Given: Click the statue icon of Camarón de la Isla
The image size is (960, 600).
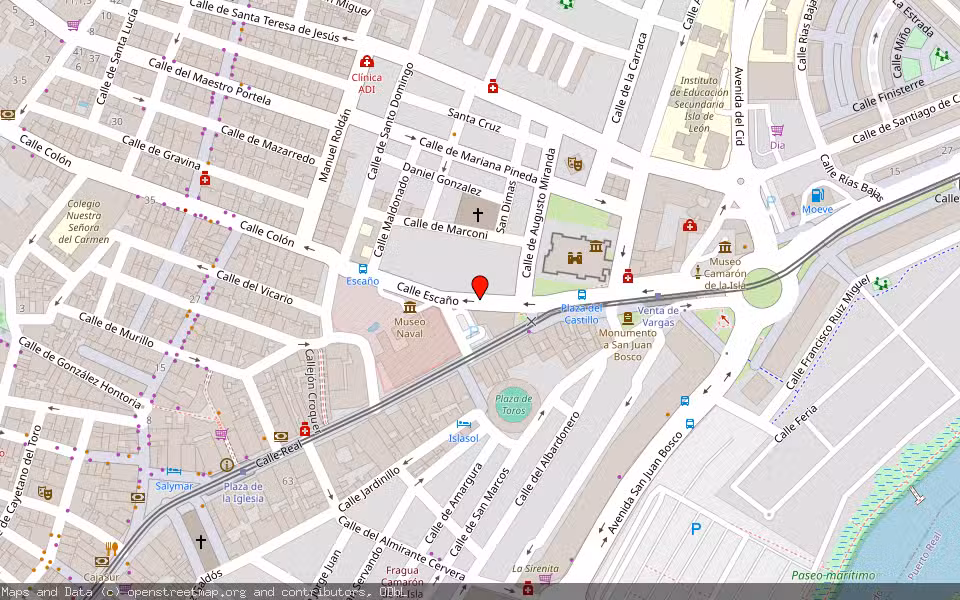Looking at the screenshot, I should coord(698,272).
